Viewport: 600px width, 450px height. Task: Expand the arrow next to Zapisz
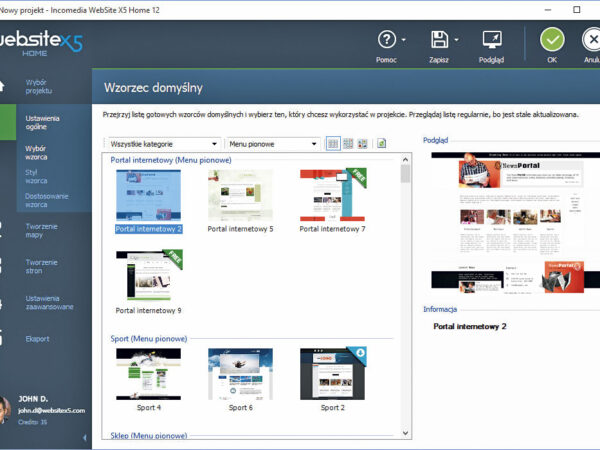pyautogui.click(x=456, y=42)
